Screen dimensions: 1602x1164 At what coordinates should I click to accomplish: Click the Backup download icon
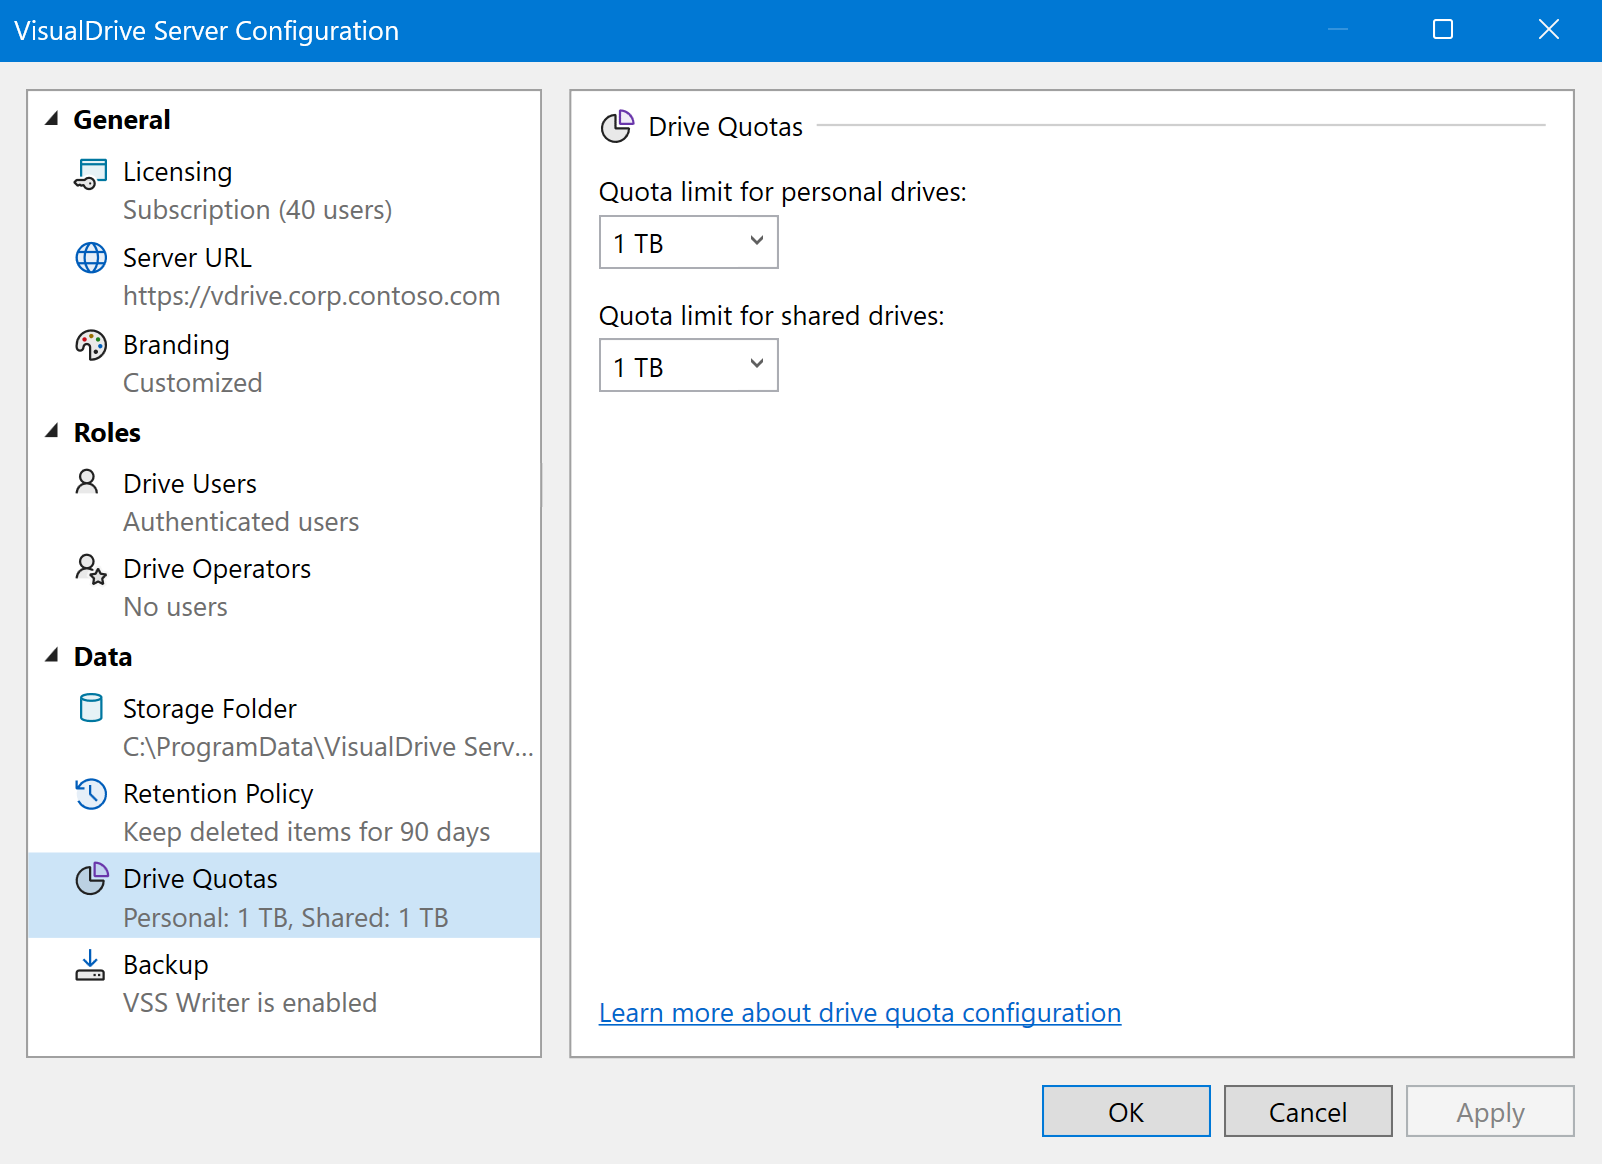tap(90, 965)
